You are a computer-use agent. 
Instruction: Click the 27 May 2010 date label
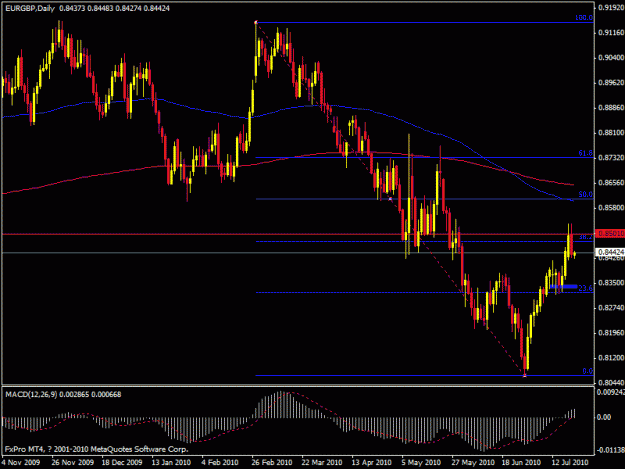[473, 463]
